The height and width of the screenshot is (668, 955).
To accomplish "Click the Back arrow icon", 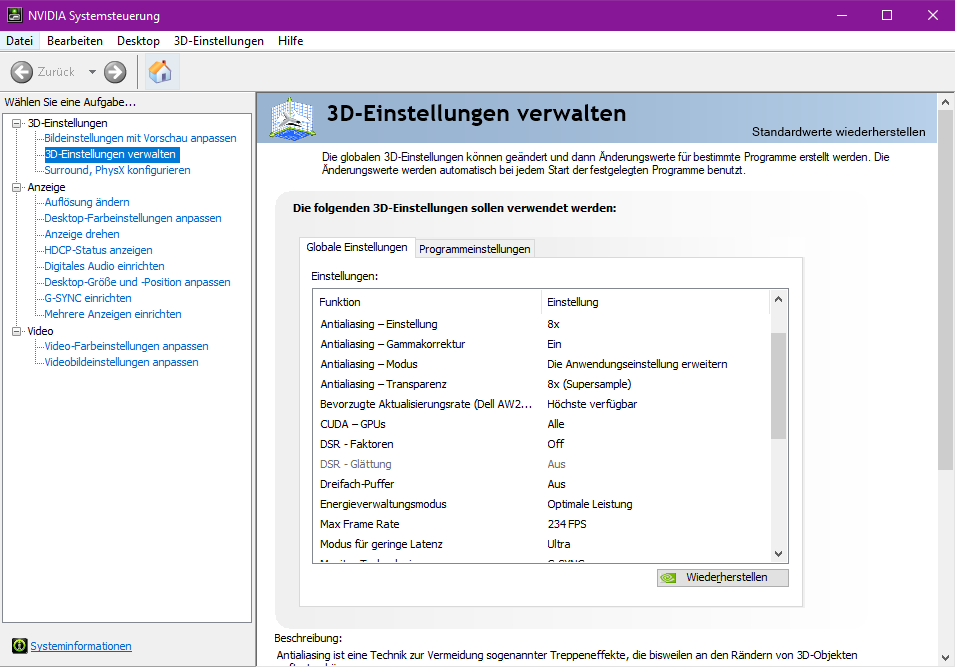I will (x=21, y=72).
